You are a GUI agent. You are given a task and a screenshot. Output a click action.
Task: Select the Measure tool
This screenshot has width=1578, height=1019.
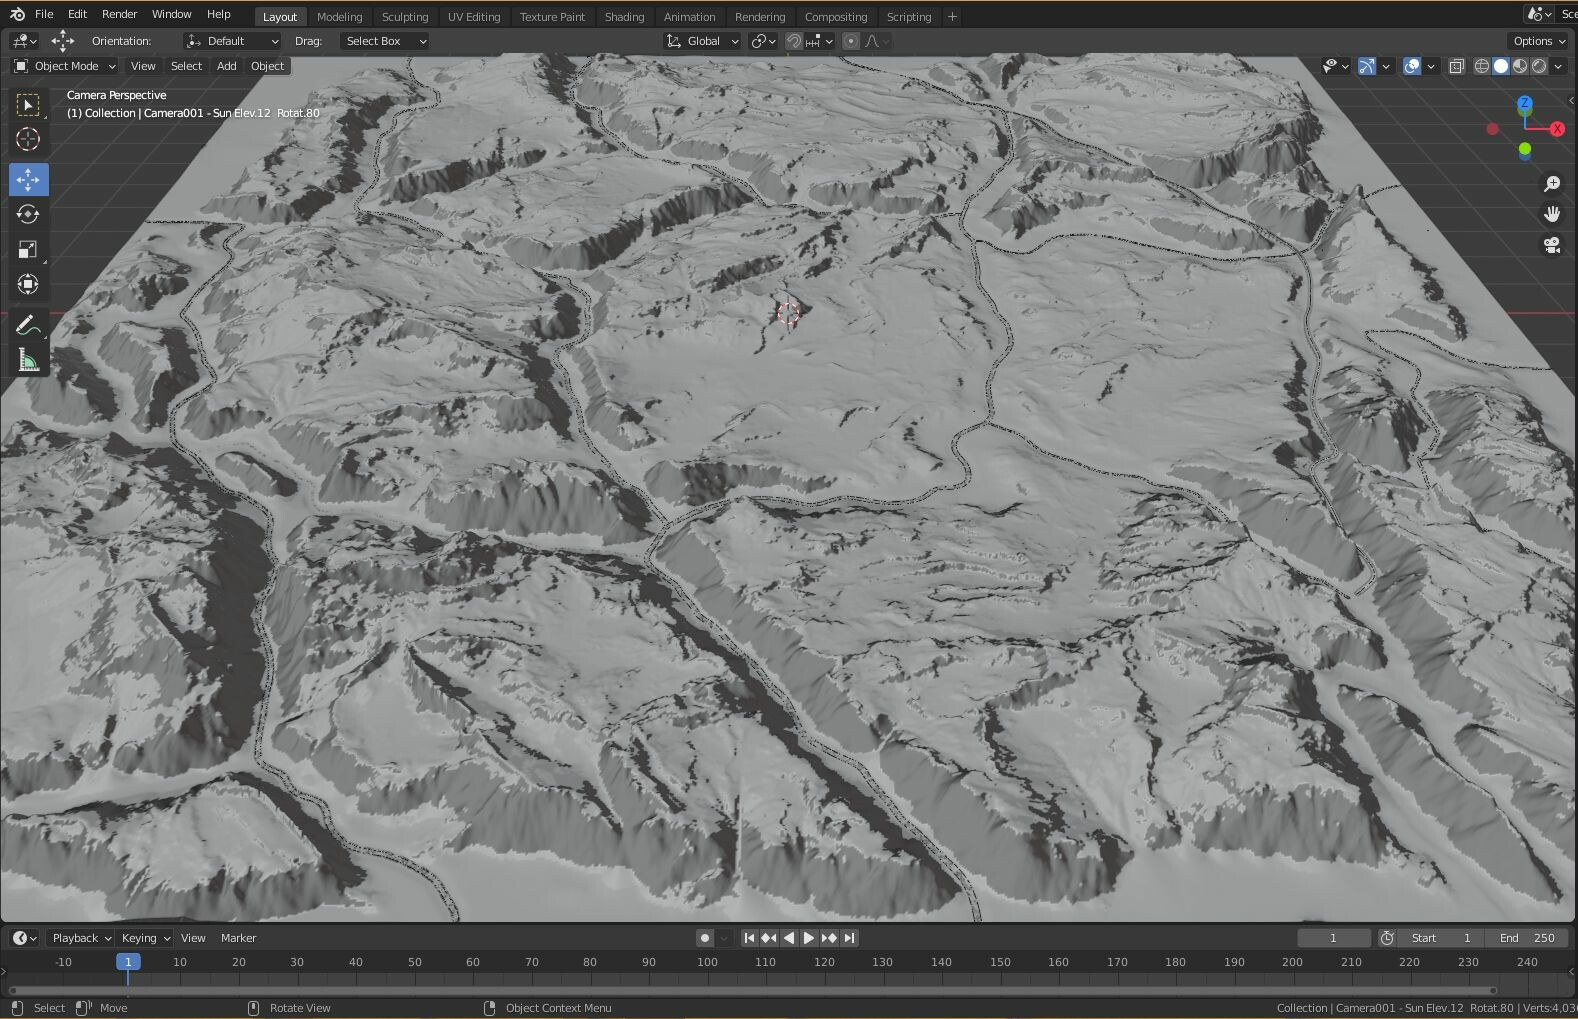[x=28, y=360]
